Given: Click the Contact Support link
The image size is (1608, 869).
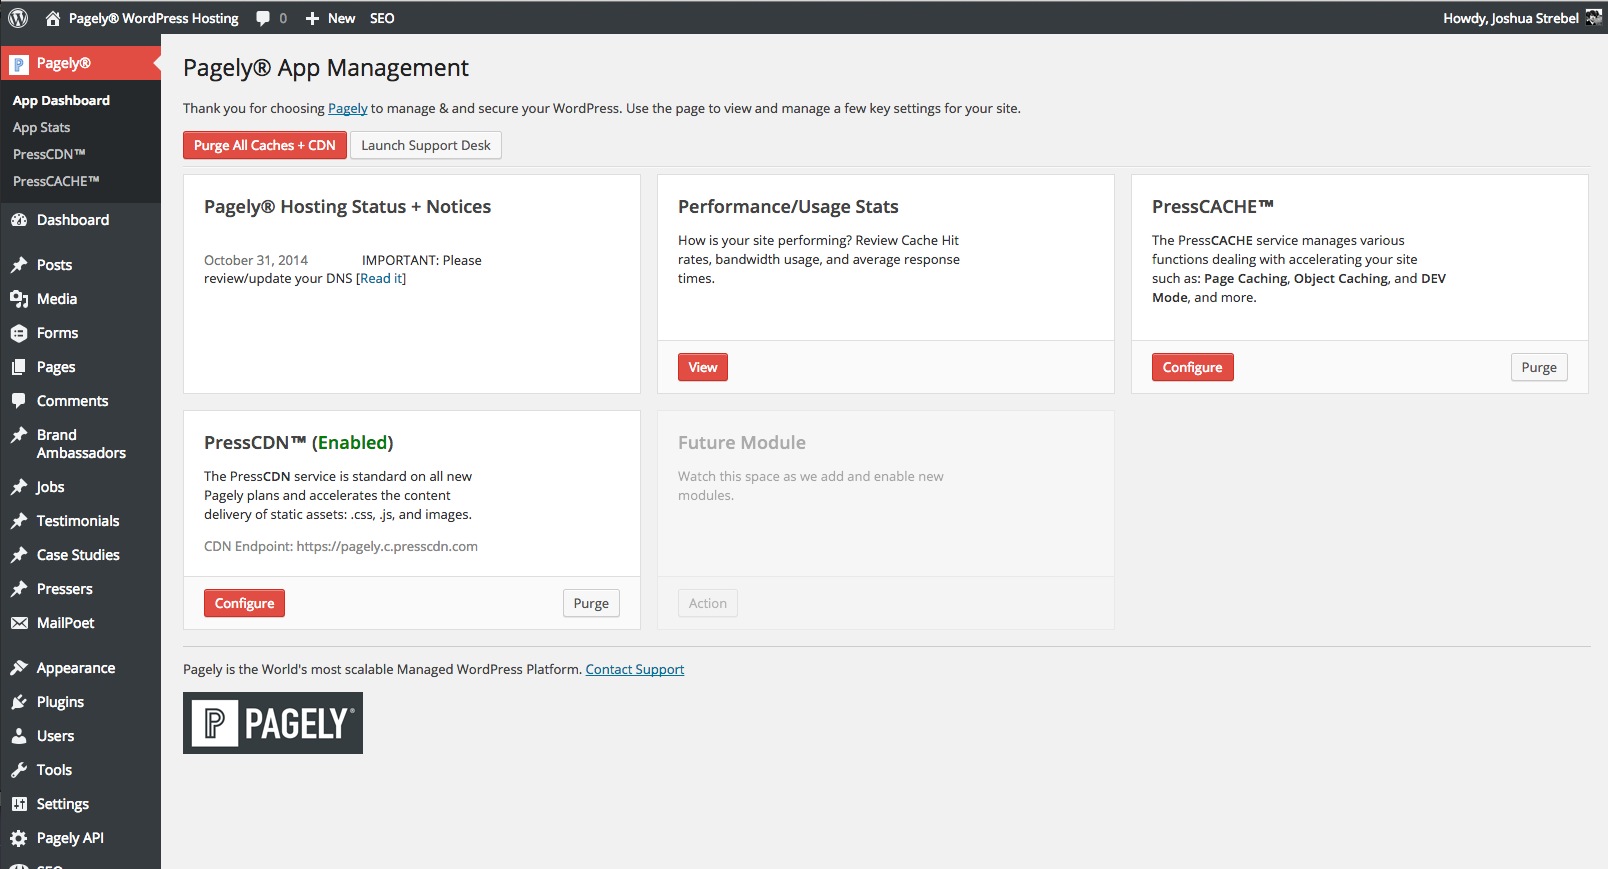Looking at the screenshot, I should point(635,669).
